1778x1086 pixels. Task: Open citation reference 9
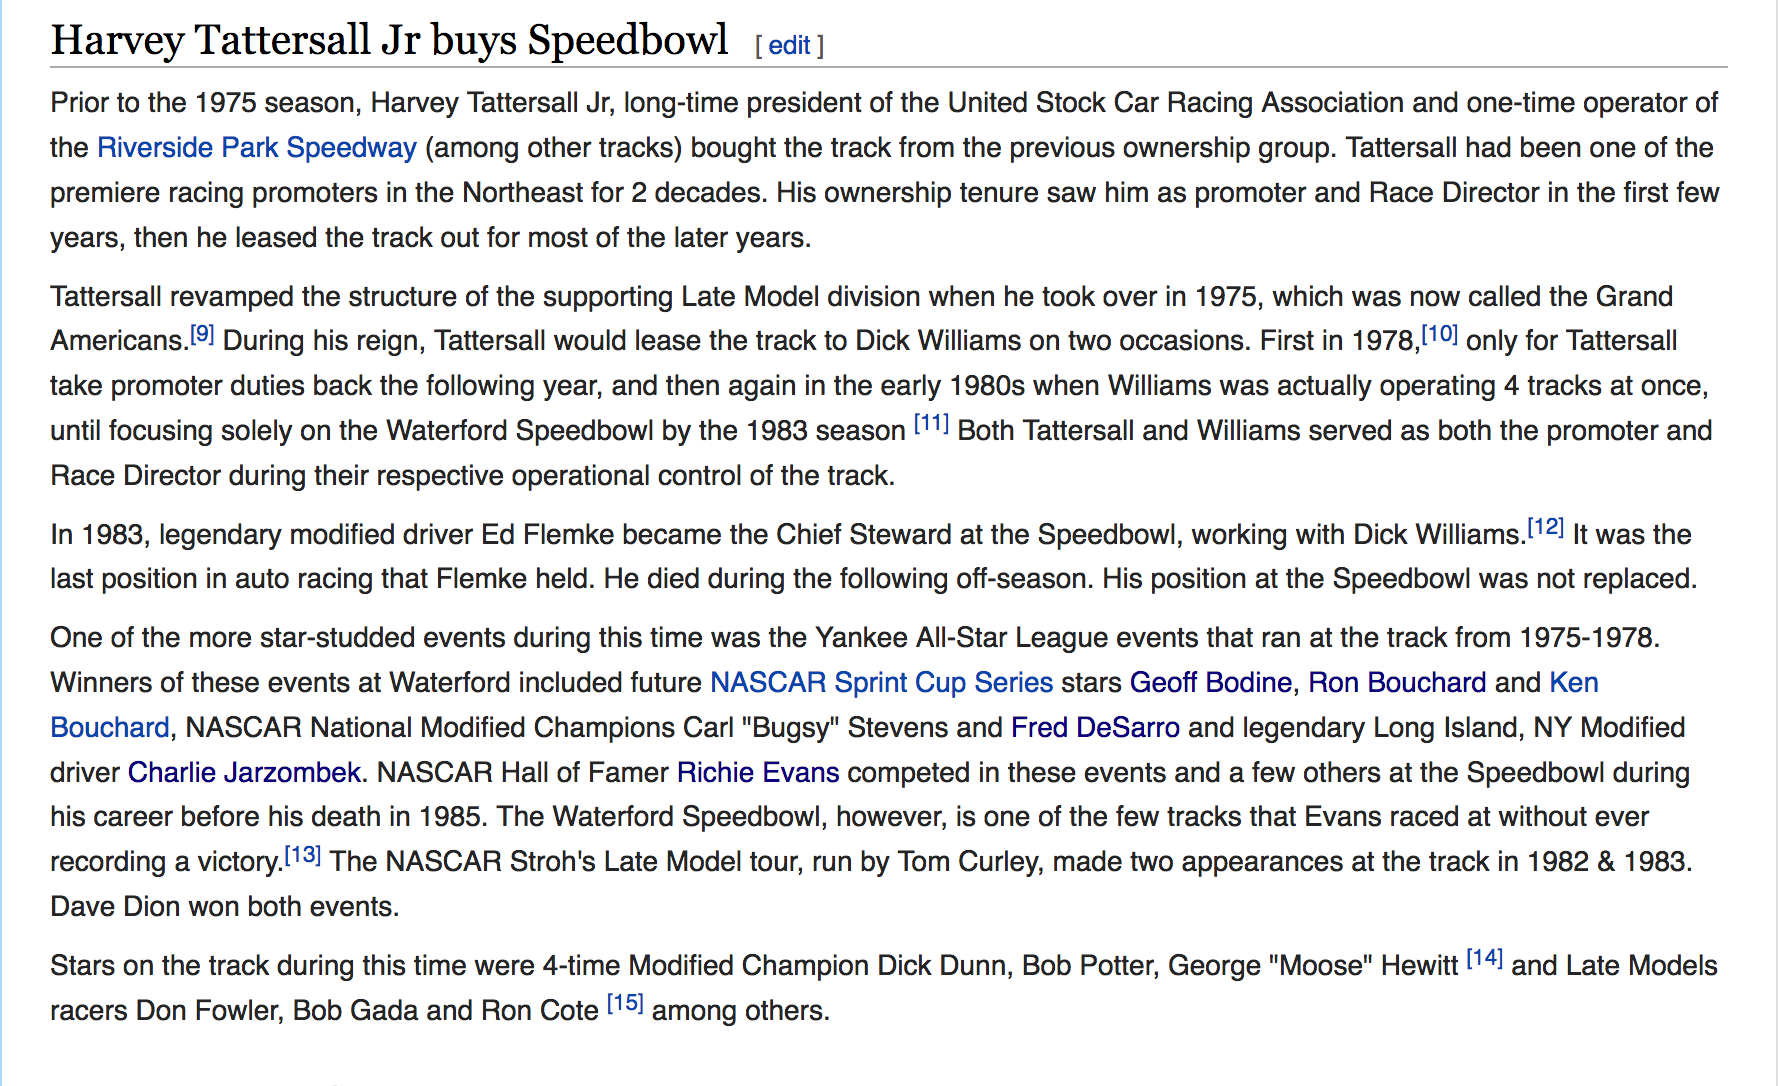[x=202, y=334]
